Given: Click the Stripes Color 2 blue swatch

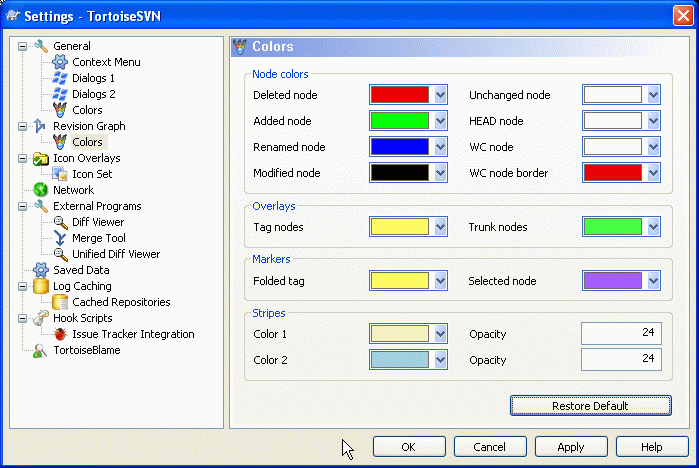Looking at the screenshot, I should [x=400, y=360].
